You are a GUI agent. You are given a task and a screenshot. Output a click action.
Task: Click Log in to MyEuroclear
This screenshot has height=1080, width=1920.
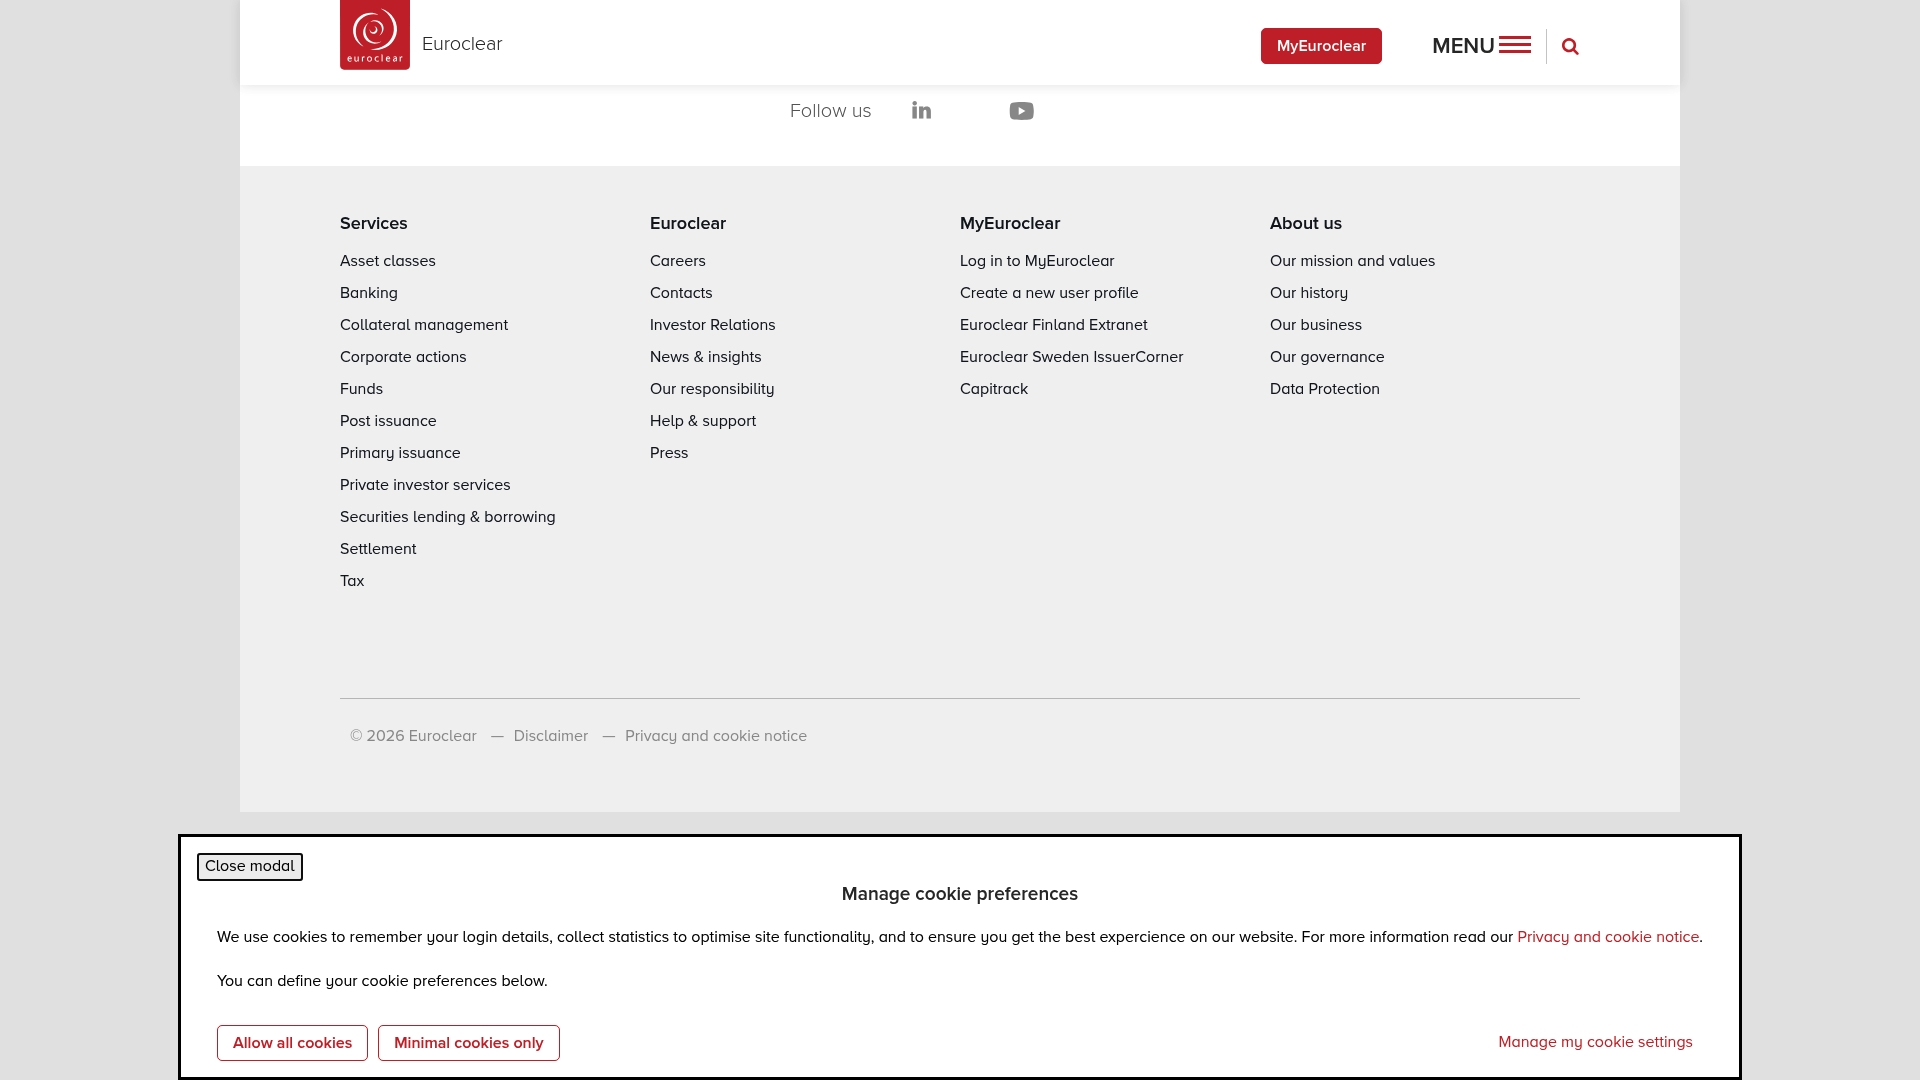(x=1037, y=261)
